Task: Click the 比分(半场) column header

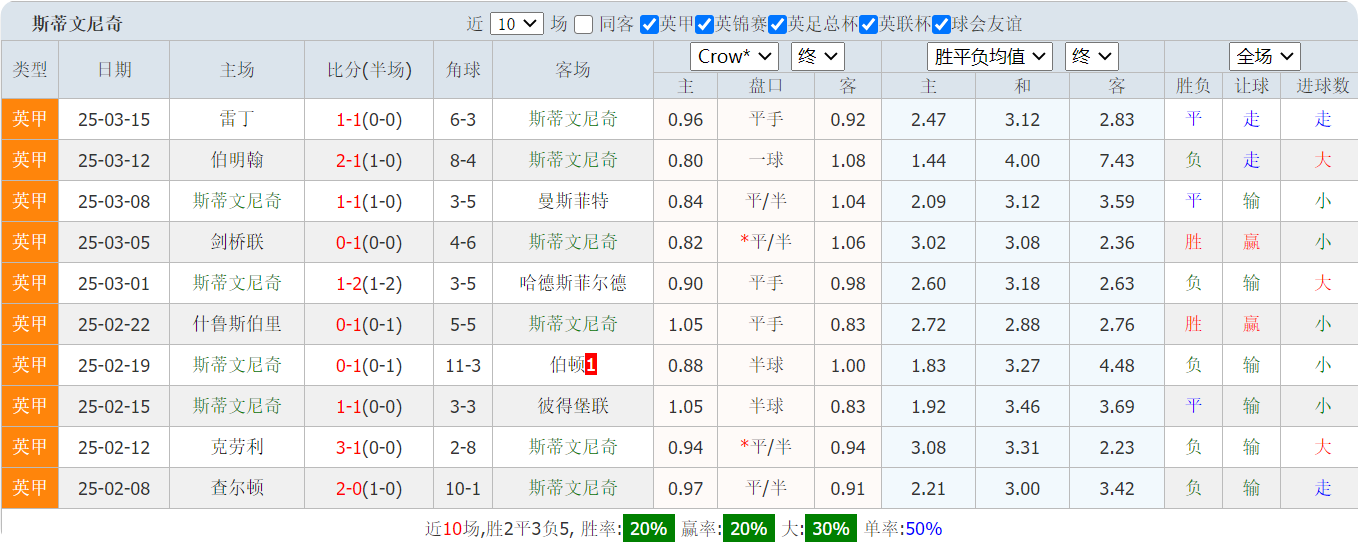Action: (x=369, y=70)
